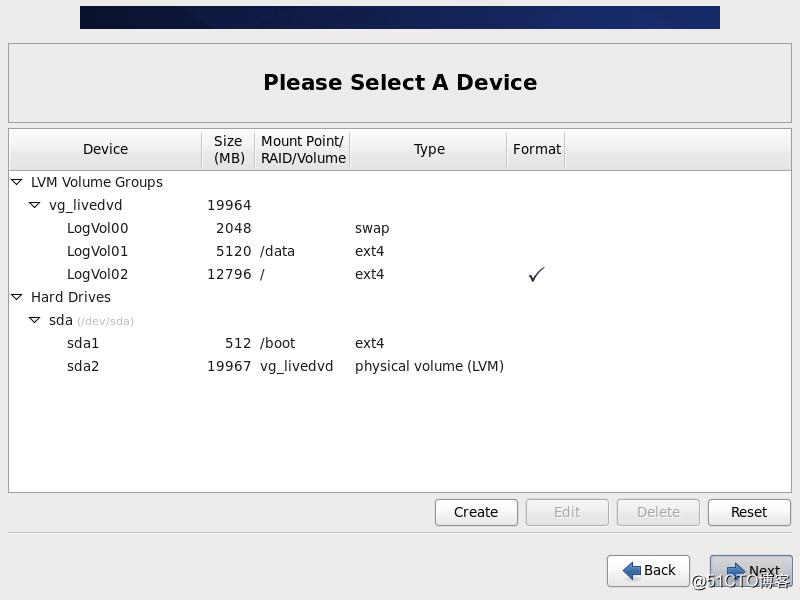Click the Hard Drives label
The image size is (800, 600).
[x=71, y=297]
